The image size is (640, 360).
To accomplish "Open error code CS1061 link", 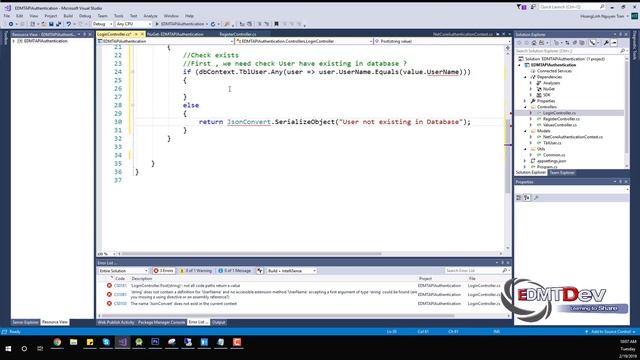I will pyautogui.click(x=120, y=294).
